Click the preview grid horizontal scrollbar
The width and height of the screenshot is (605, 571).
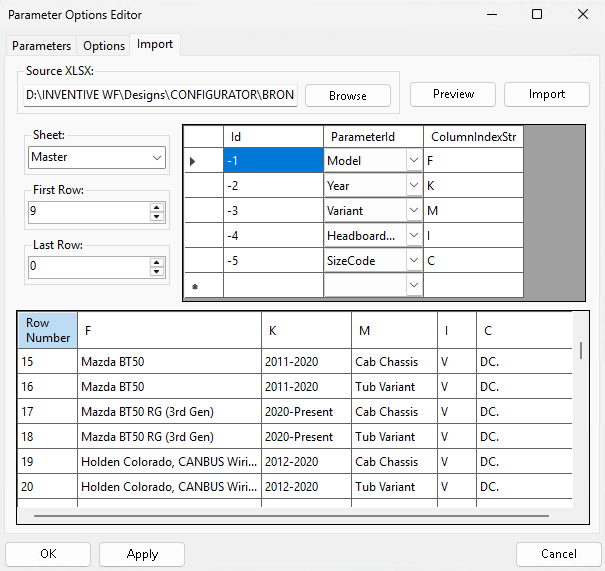point(291,515)
